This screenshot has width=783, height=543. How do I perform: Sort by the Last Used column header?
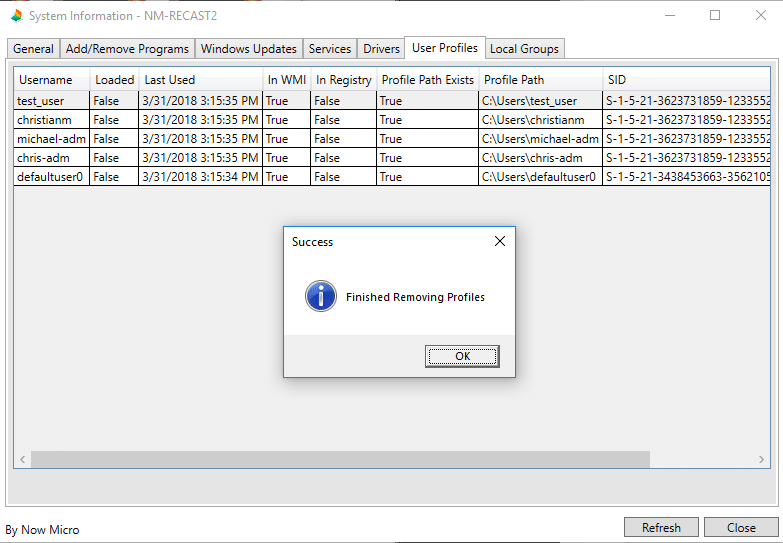pyautogui.click(x=170, y=80)
